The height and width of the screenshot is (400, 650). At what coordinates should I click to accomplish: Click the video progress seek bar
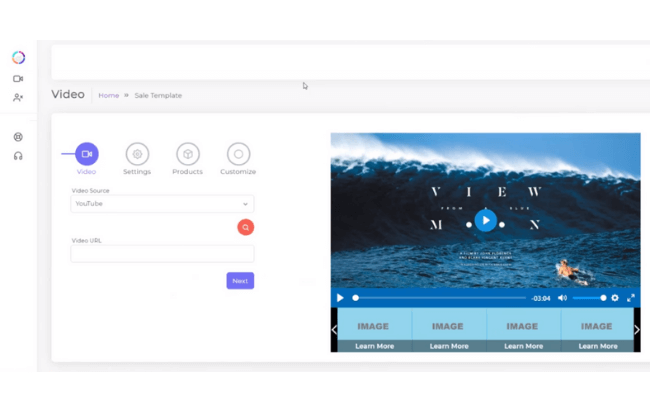[440, 298]
